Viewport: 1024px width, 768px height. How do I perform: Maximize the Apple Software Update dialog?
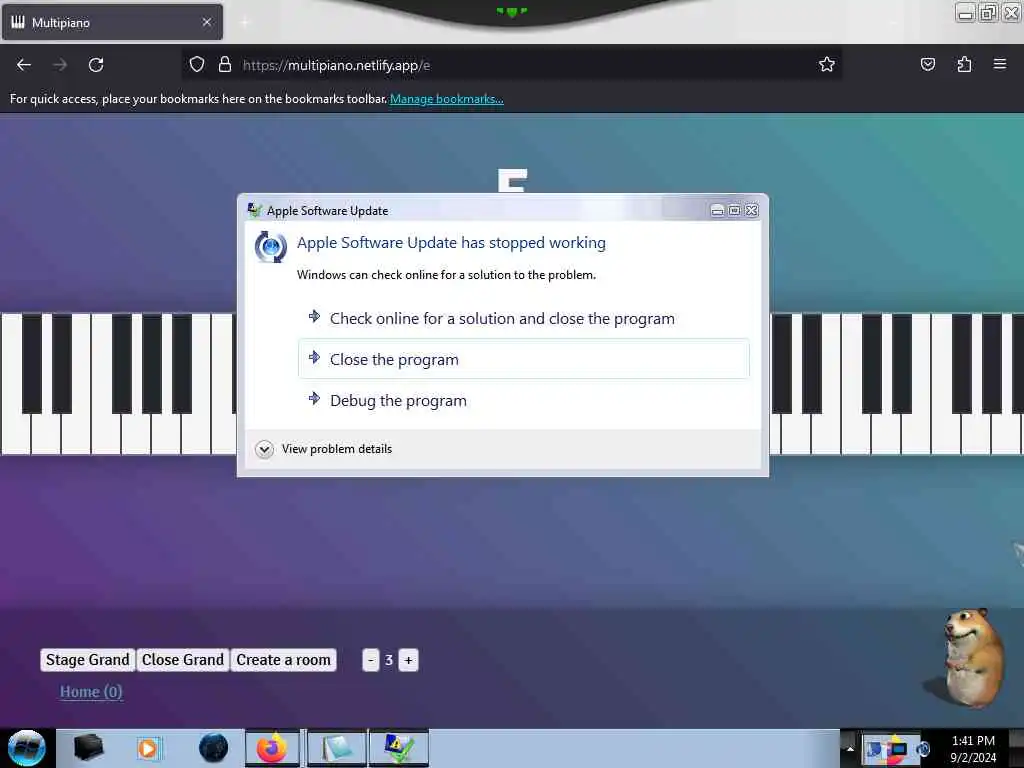[x=734, y=210]
